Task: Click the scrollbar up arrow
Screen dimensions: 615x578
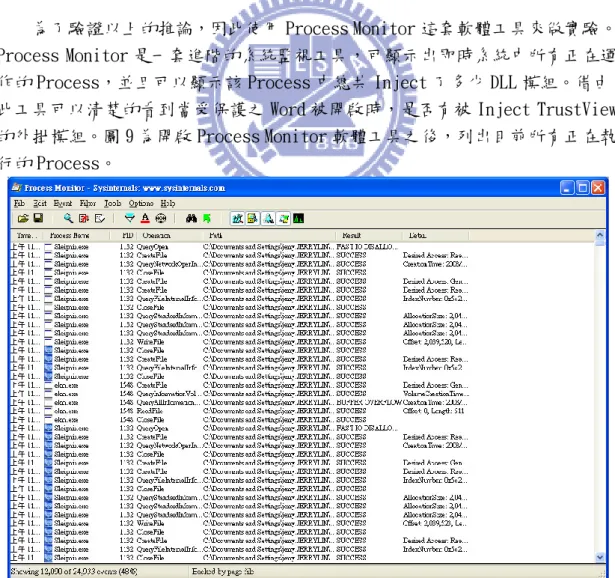Action: (600, 235)
